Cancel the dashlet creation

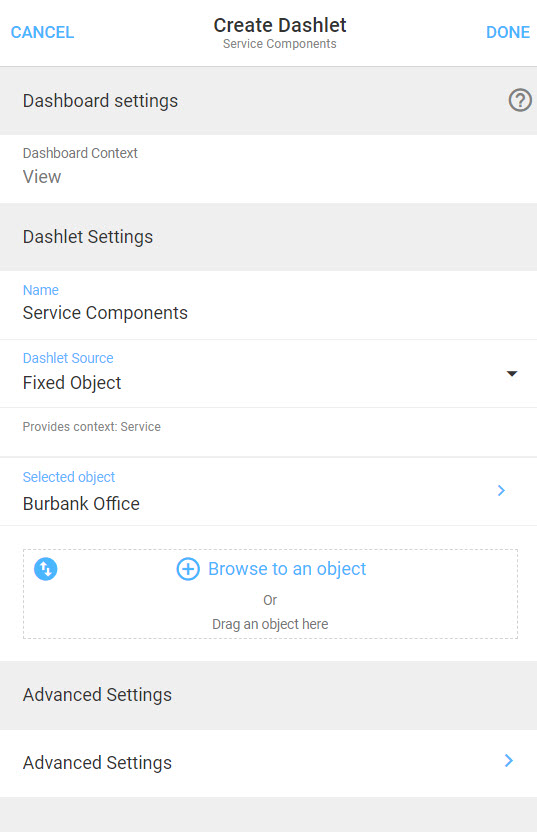click(x=42, y=32)
